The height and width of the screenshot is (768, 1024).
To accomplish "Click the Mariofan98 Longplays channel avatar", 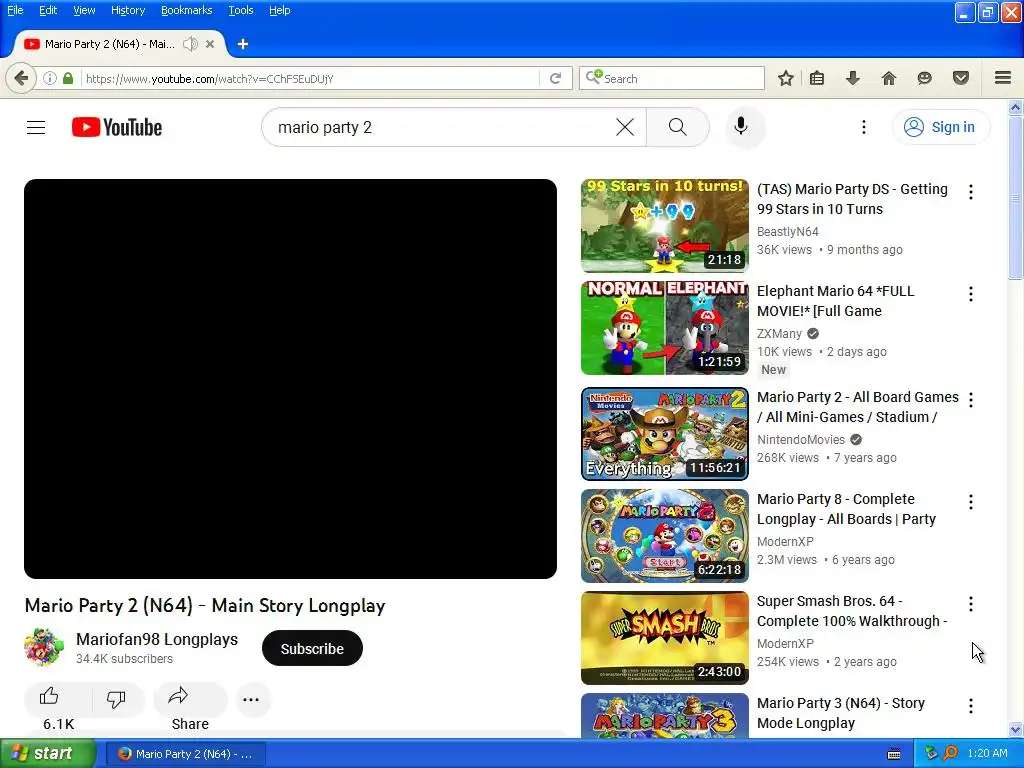I will tap(44, 648).
